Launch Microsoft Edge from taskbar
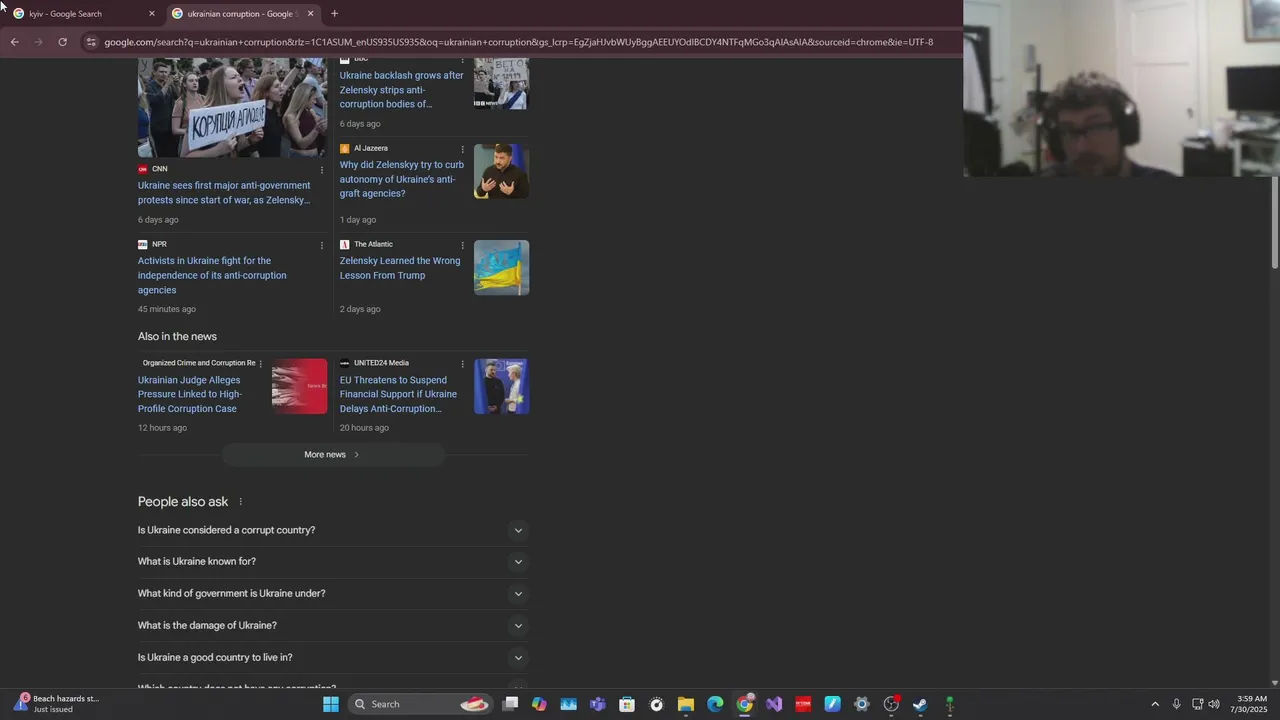Viewport: 1280px width, 720px height. pos(715,704)
